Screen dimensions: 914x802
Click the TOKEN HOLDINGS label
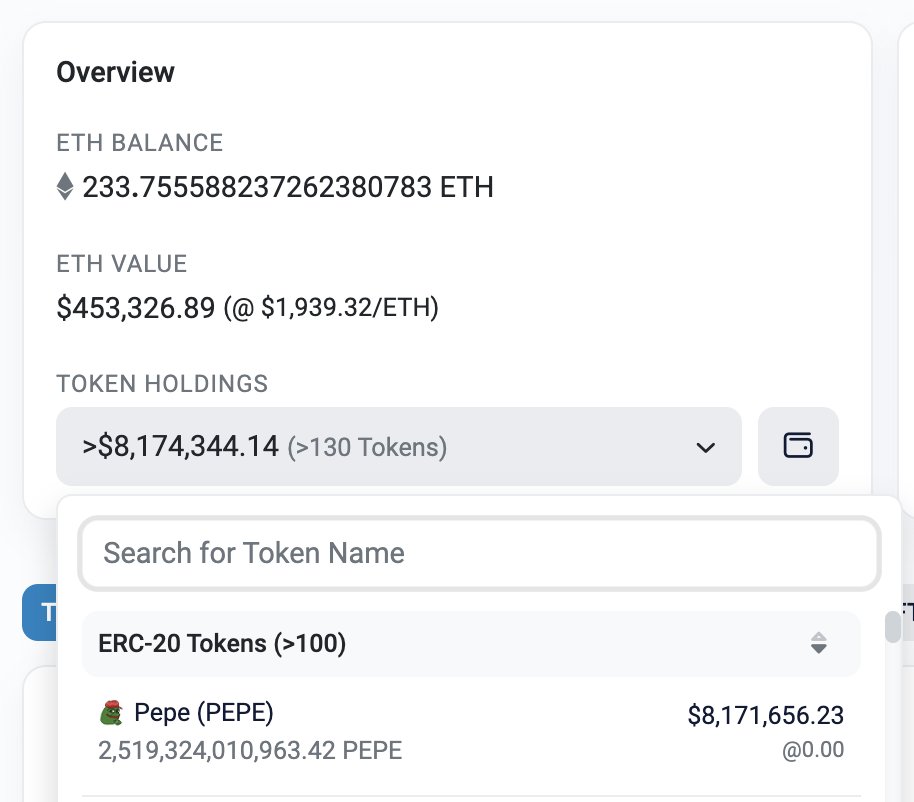click(x=162, y=383)
